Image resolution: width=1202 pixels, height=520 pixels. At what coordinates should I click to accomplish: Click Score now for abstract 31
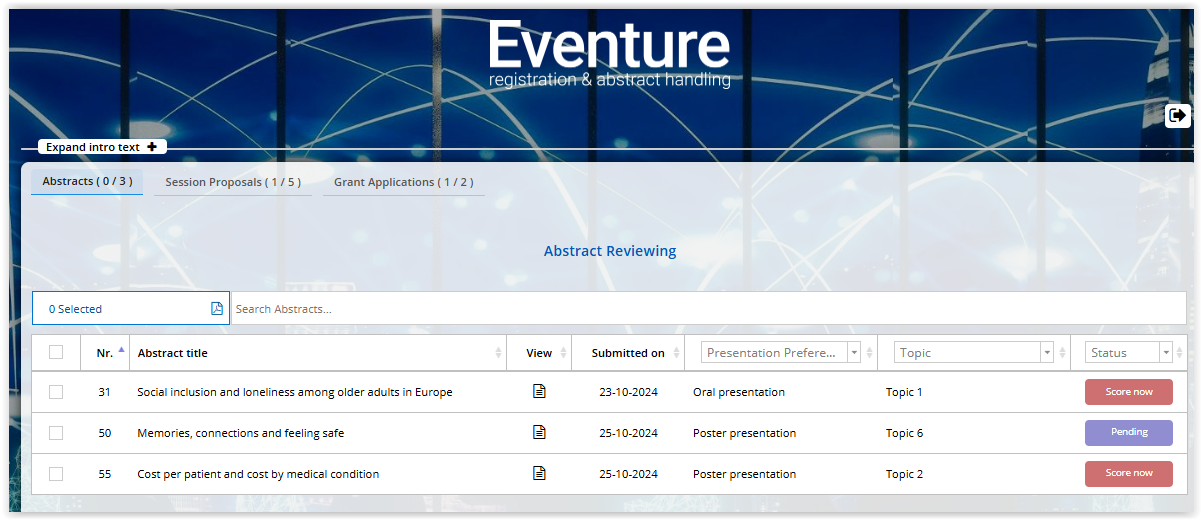click(x=1129, y=392)
